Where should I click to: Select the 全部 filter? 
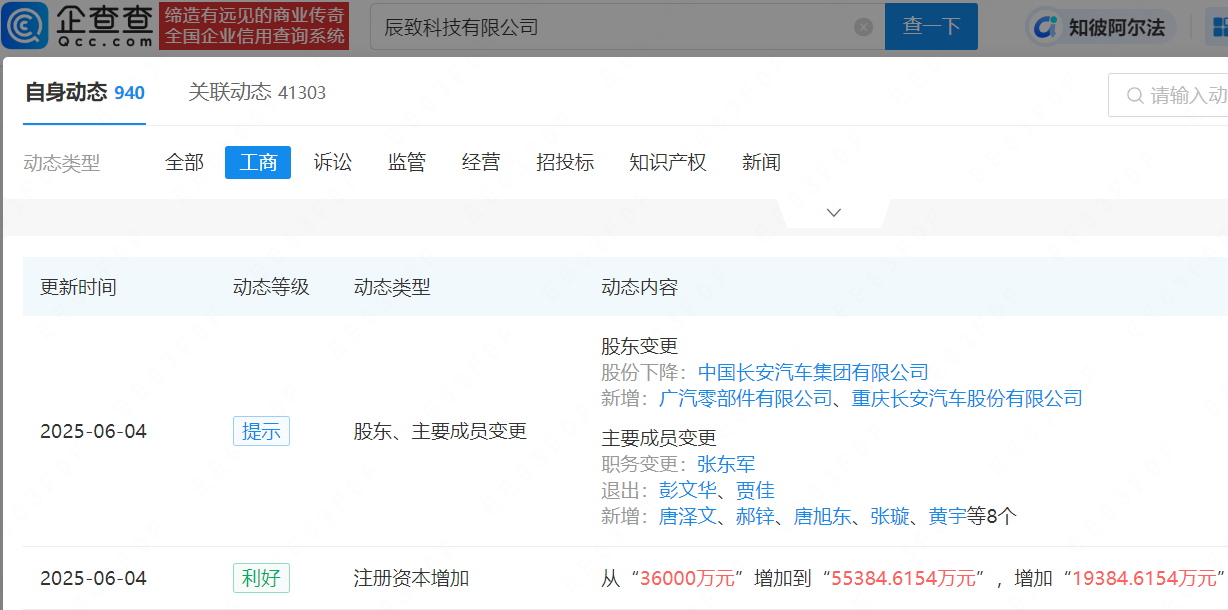point(184,162)
